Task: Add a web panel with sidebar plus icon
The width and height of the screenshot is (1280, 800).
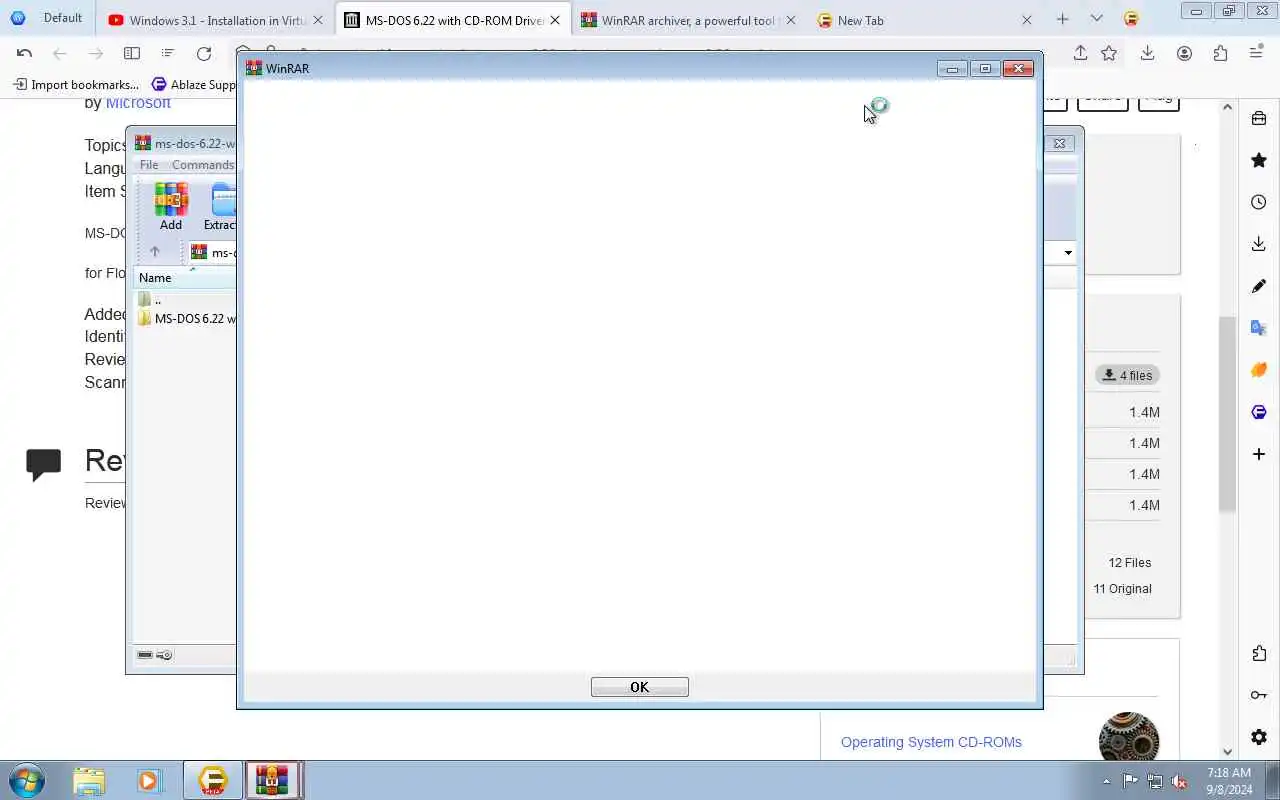Action: pyautogui.click(x=1259, y=454)
